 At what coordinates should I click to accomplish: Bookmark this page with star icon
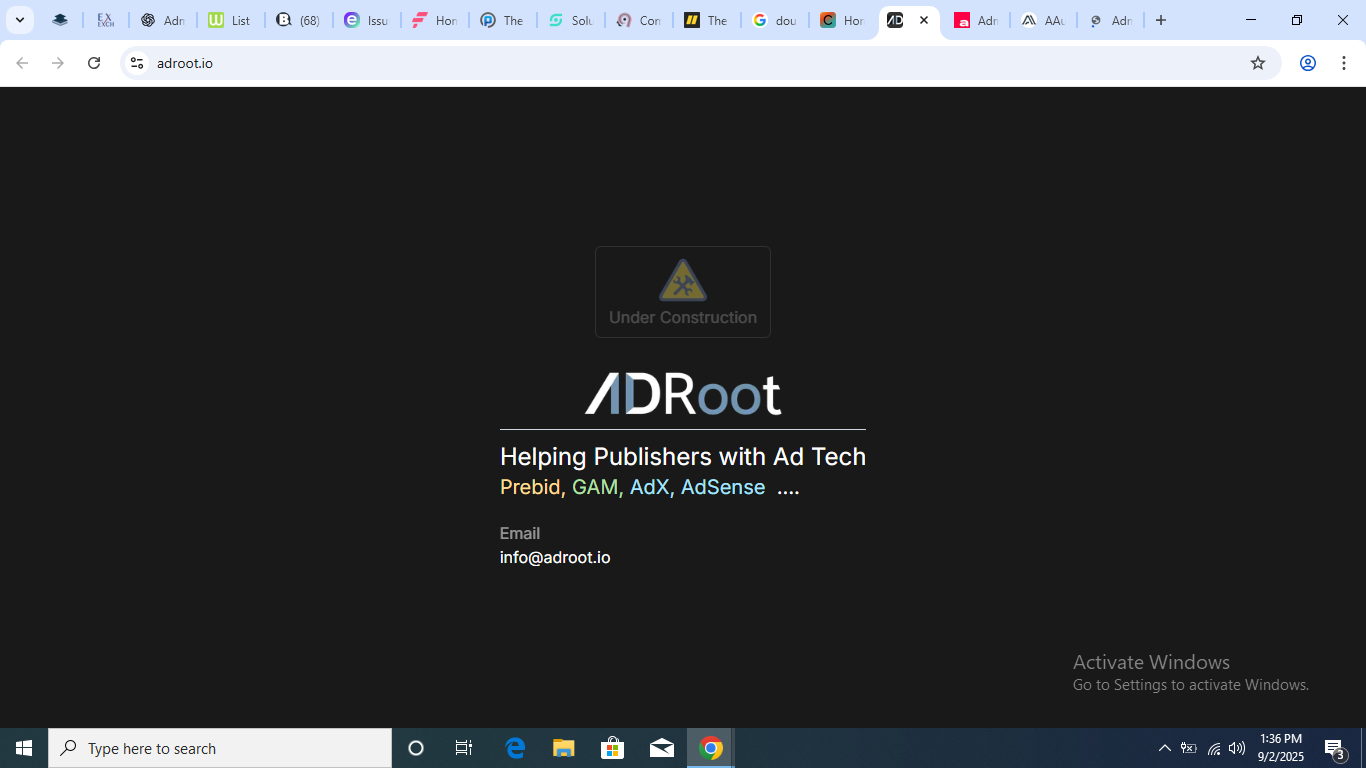(1258, 63)
